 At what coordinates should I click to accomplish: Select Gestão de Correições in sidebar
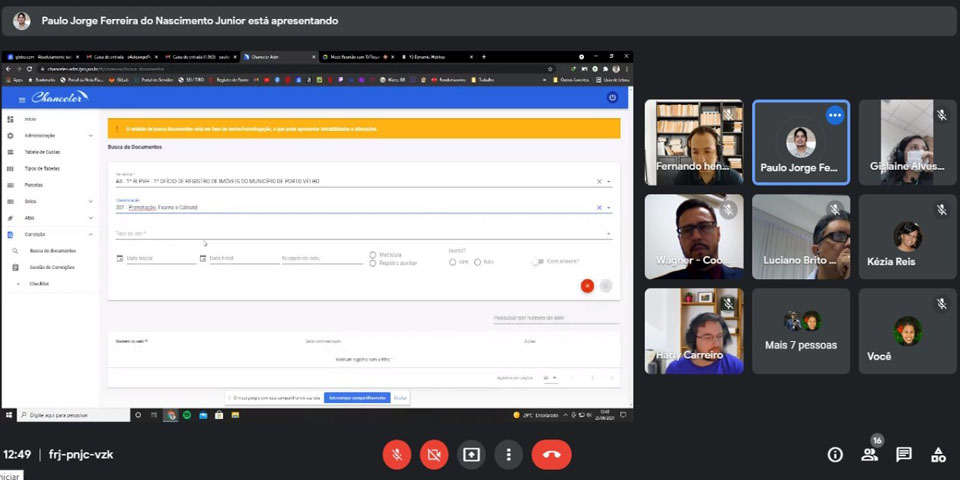[53, 267]
